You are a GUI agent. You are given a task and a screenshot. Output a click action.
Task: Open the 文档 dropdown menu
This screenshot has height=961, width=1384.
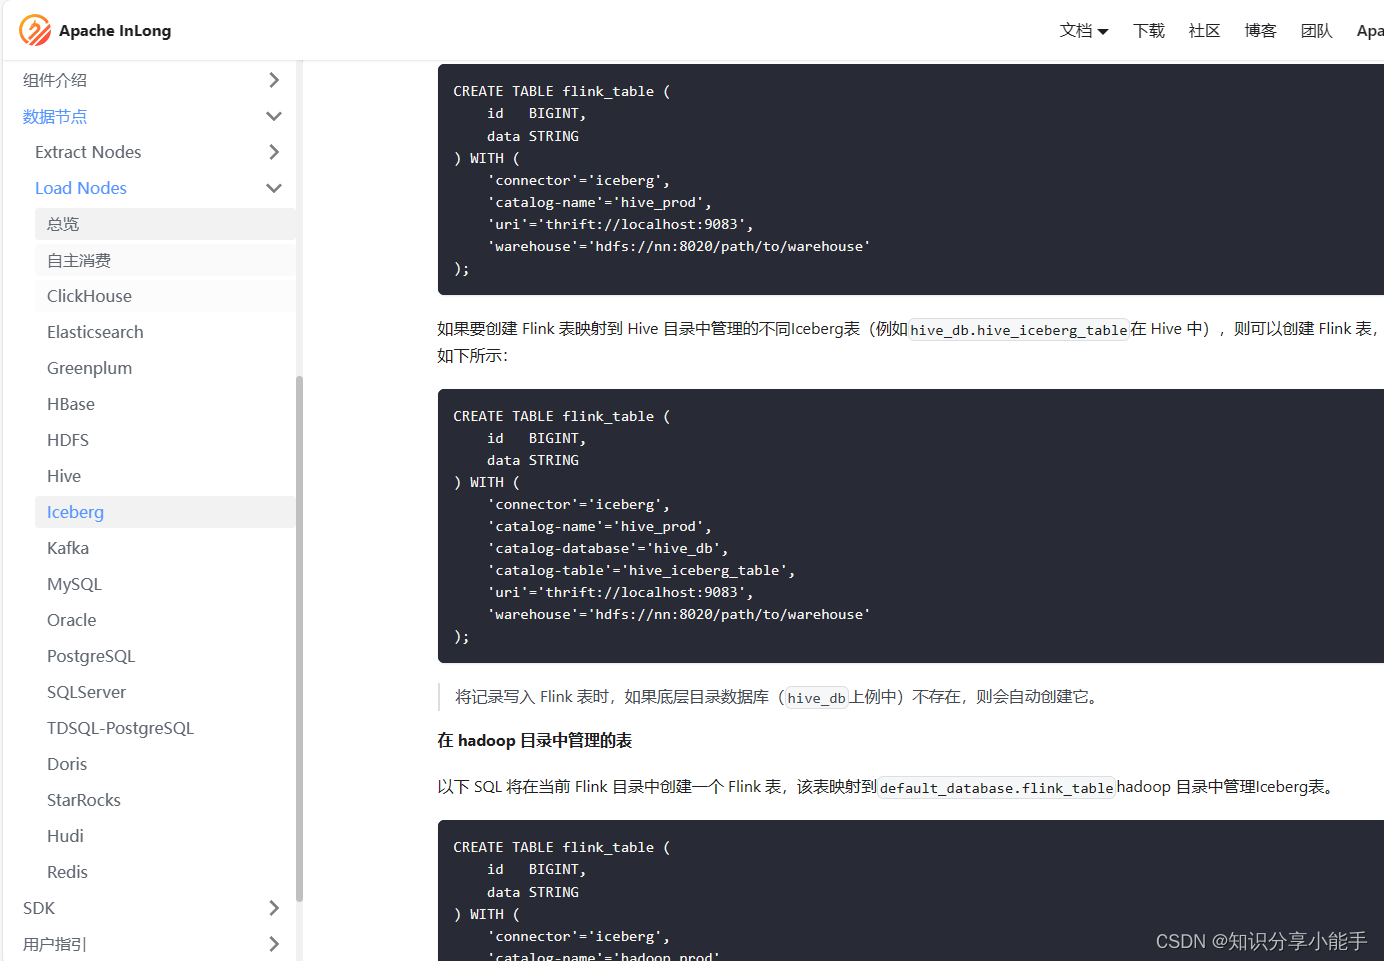tap(1084, 31)
